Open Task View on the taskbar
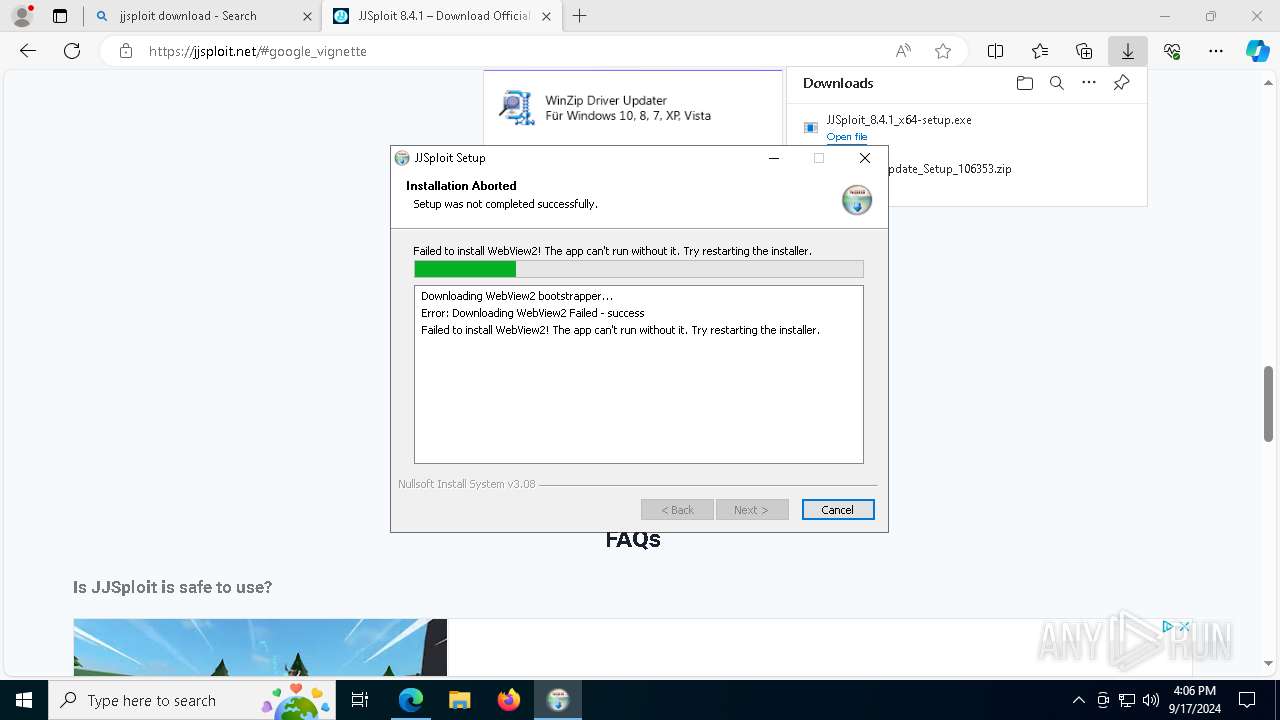This screenshot has height=720, width=1280. [x=360, y=700]
